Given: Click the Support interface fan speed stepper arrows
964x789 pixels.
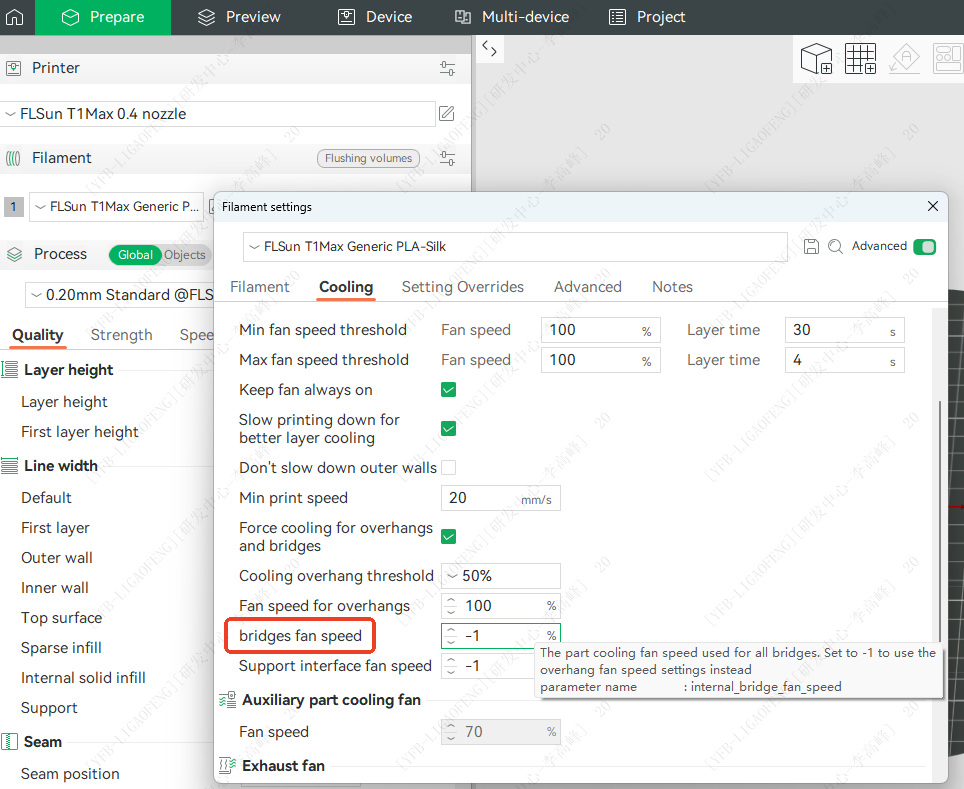Looking at the screenshot, I should [451, 666].
